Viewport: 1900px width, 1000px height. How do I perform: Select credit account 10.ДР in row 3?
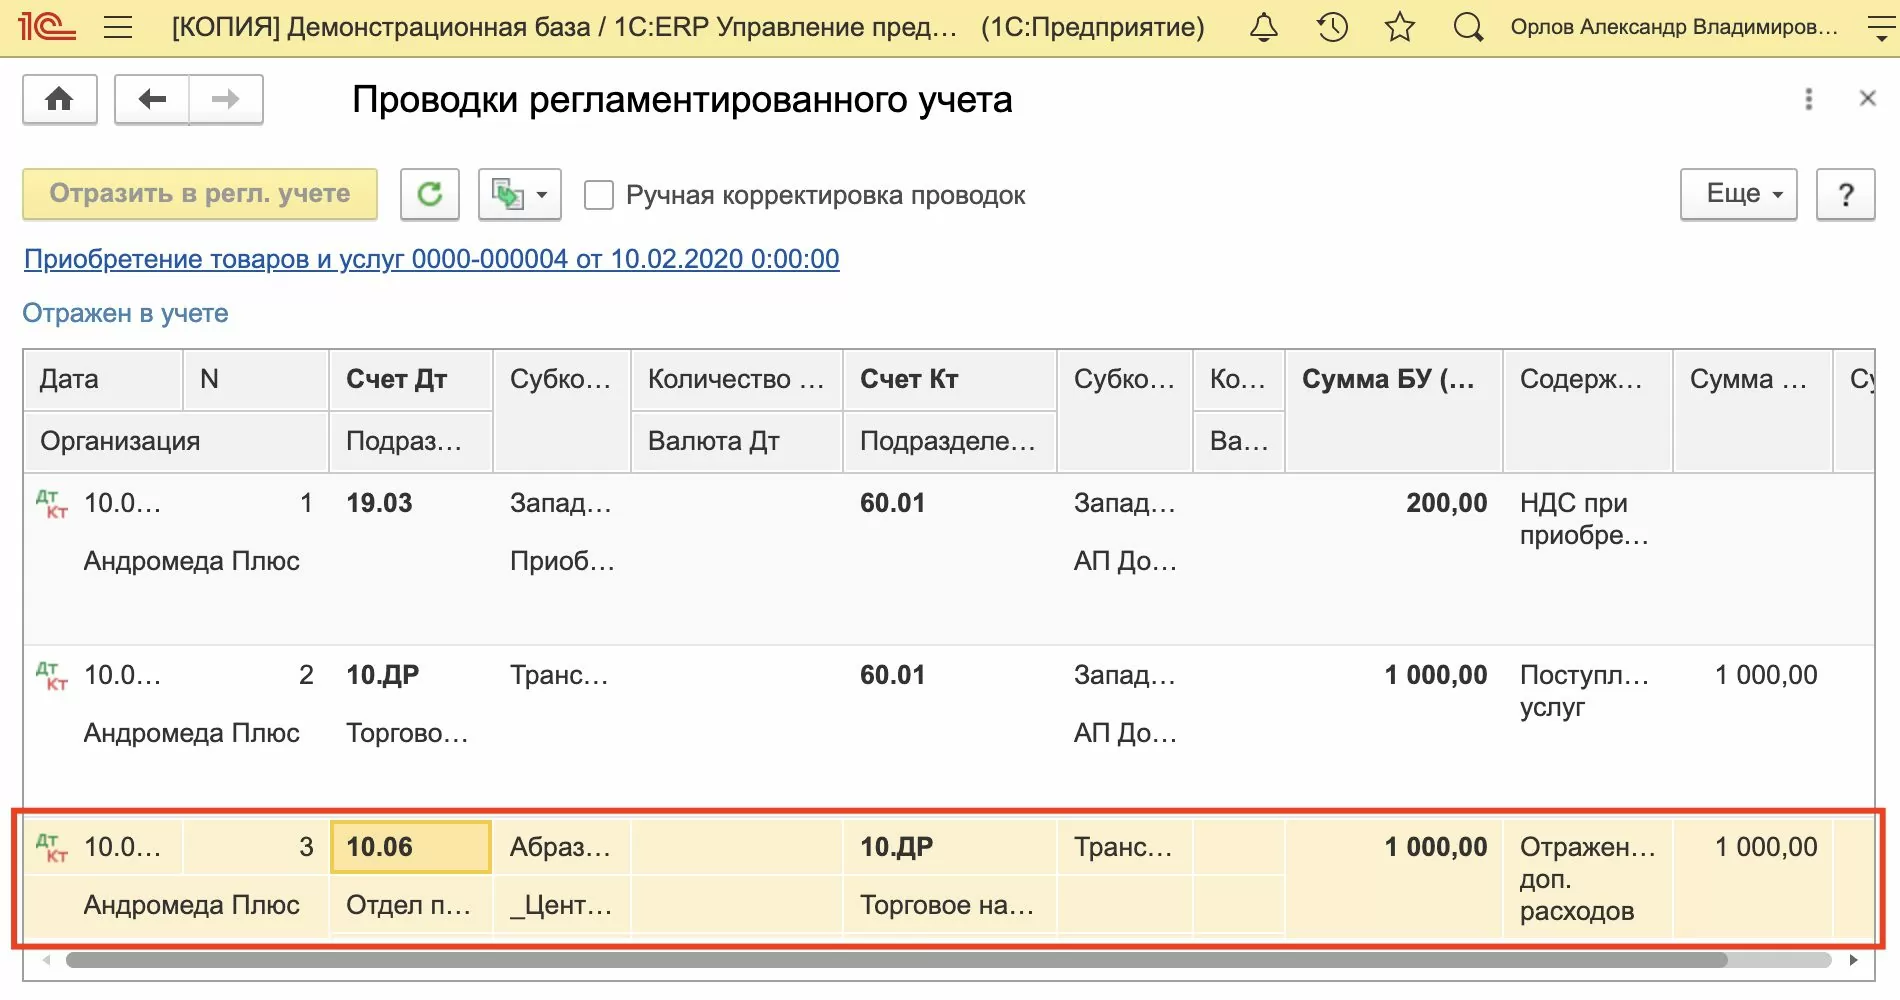click(x=950, y=847)
